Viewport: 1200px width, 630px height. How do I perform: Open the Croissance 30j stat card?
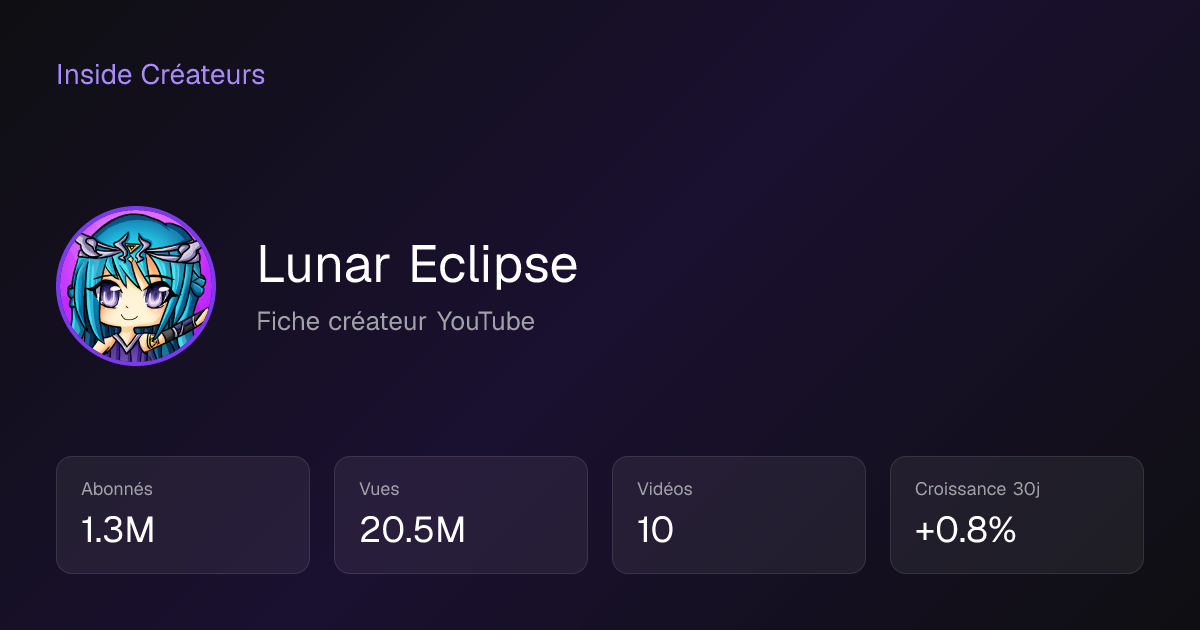1017,515
